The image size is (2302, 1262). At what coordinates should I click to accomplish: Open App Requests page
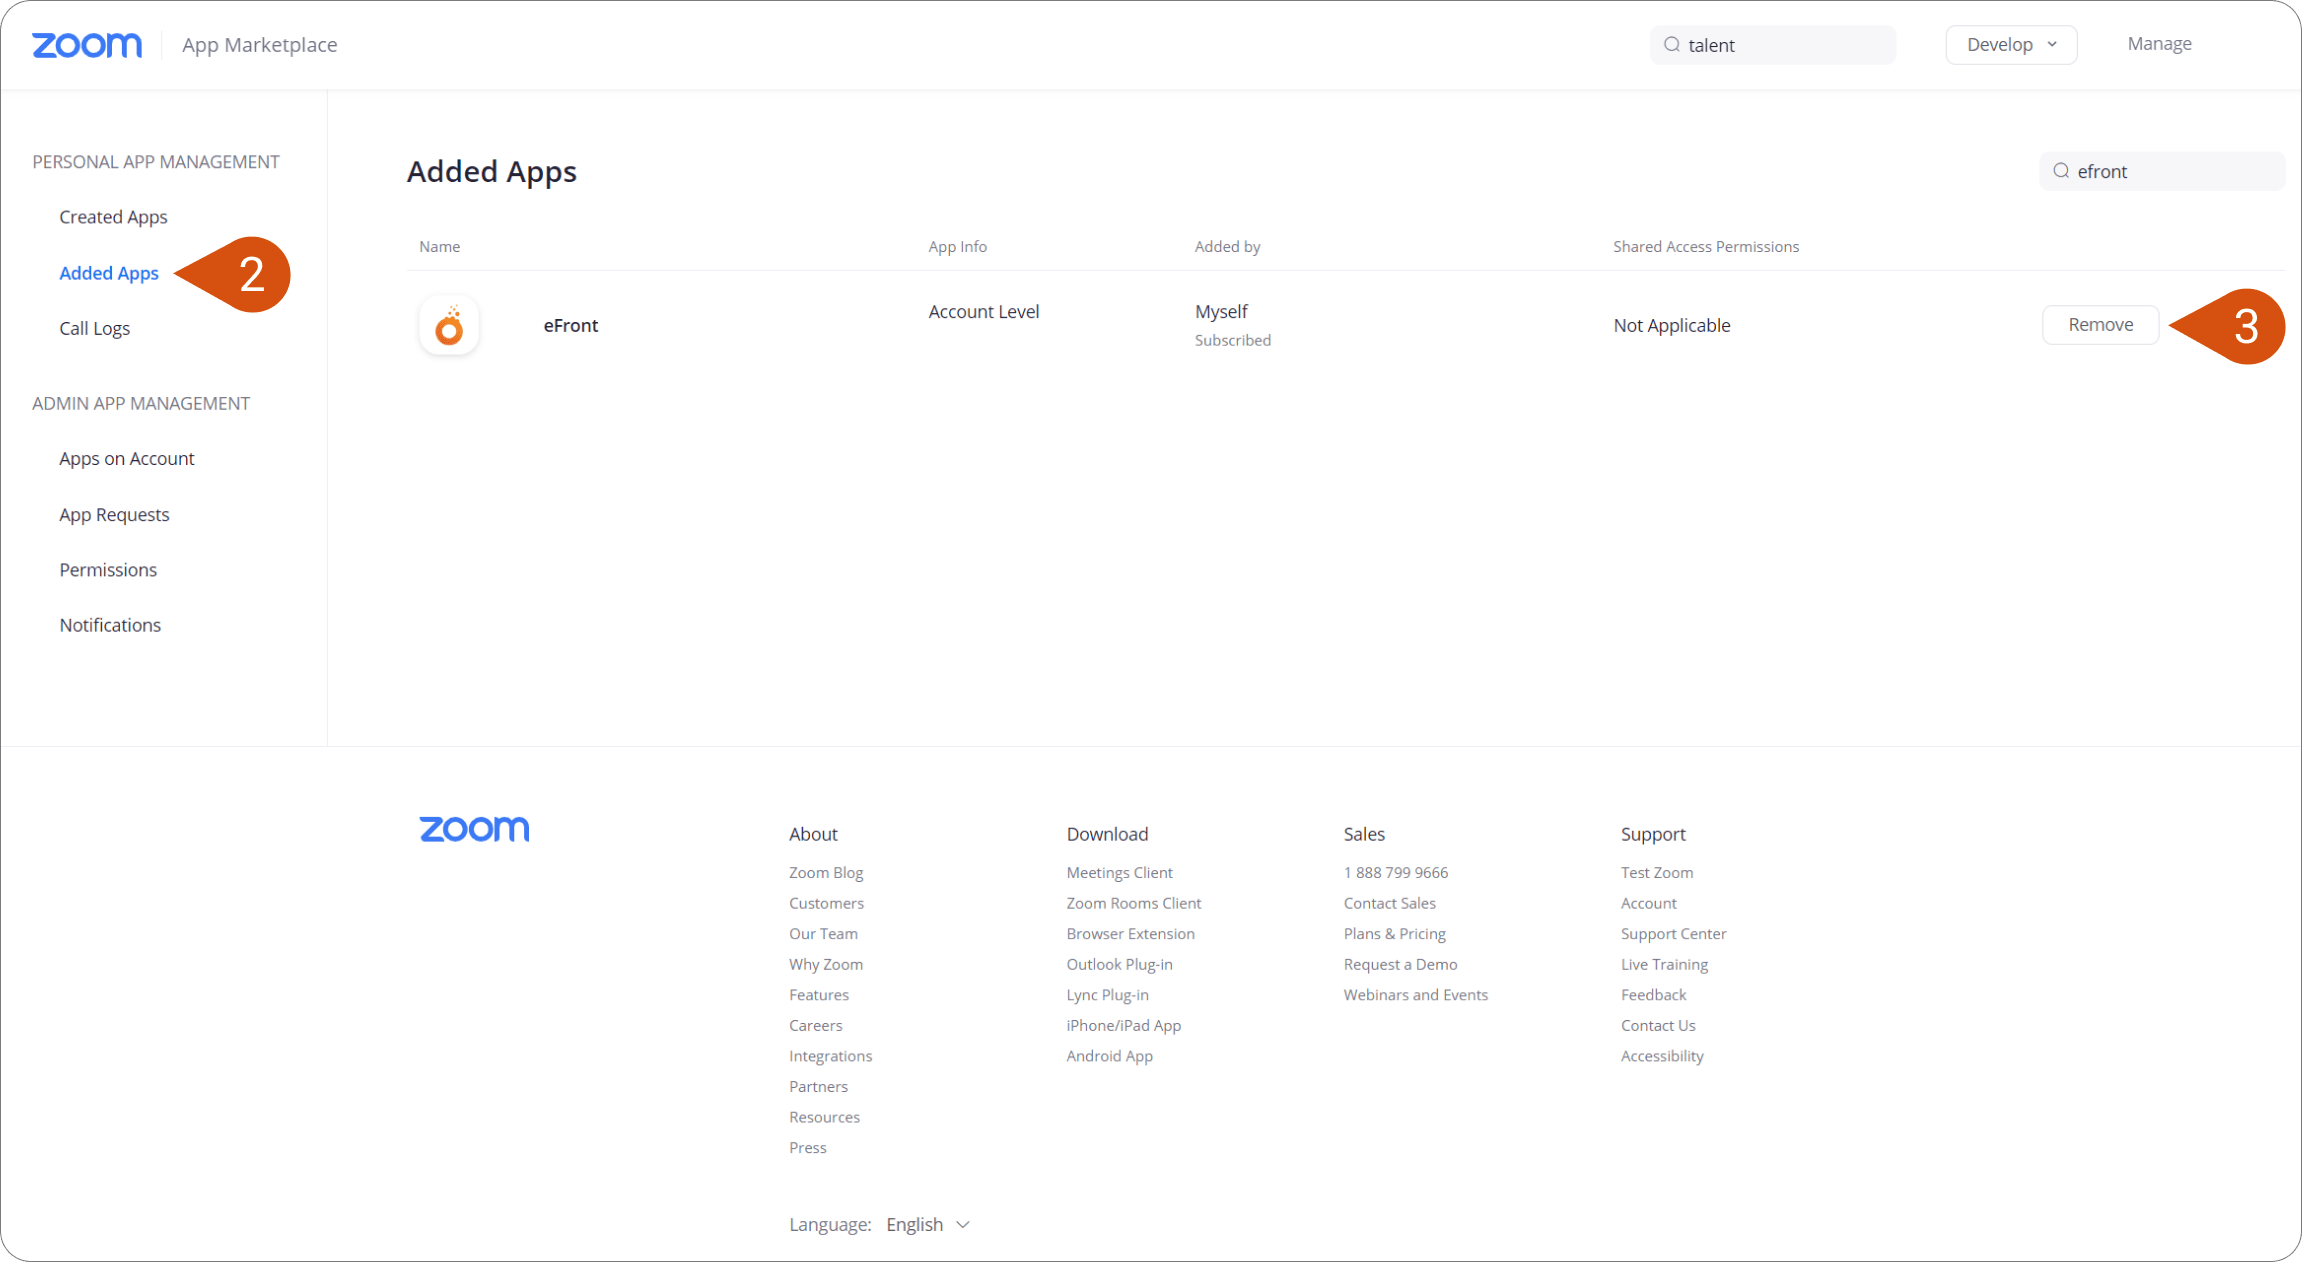point(114,514)
